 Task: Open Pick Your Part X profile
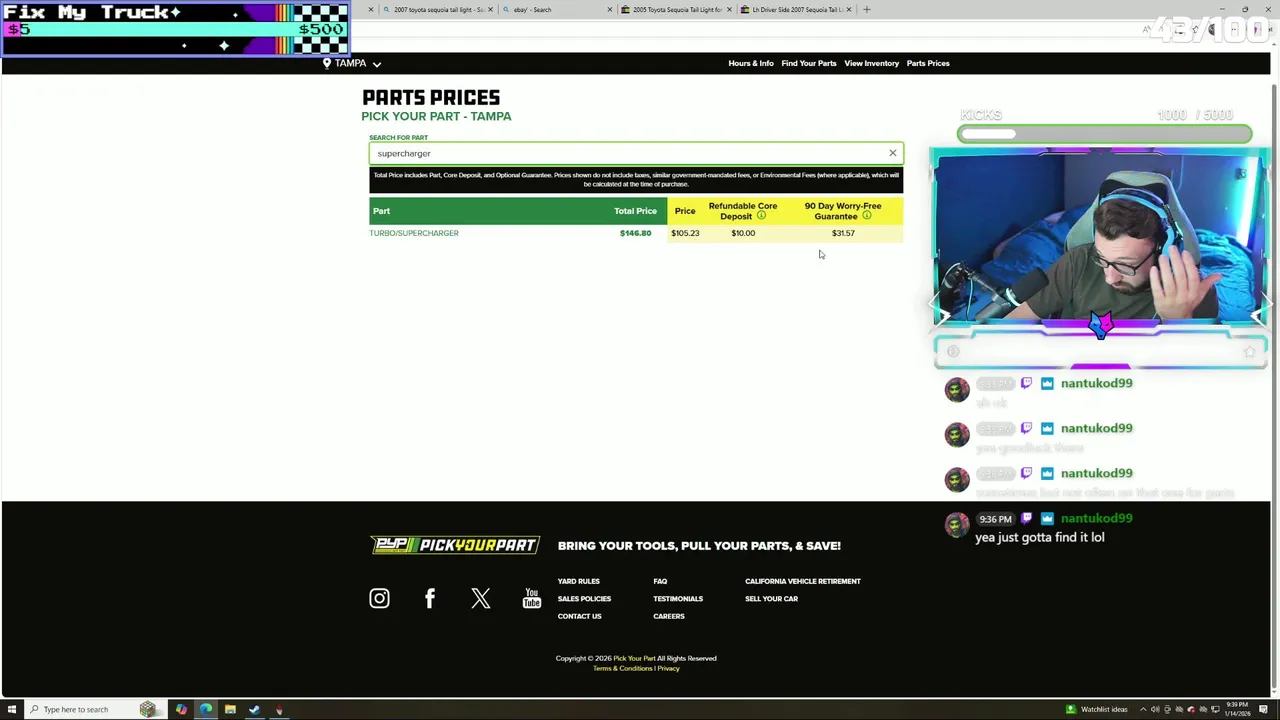tap(481, 598)
